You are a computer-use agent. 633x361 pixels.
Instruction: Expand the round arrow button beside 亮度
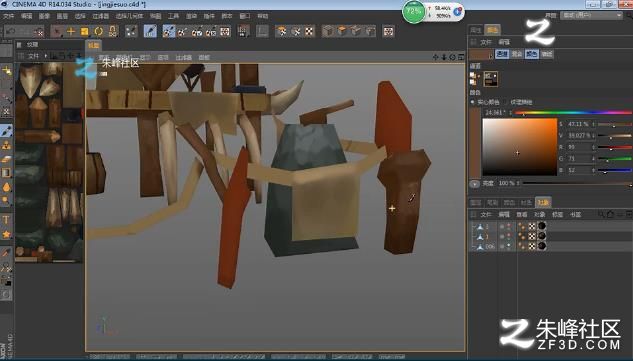[x=474, y=183]
